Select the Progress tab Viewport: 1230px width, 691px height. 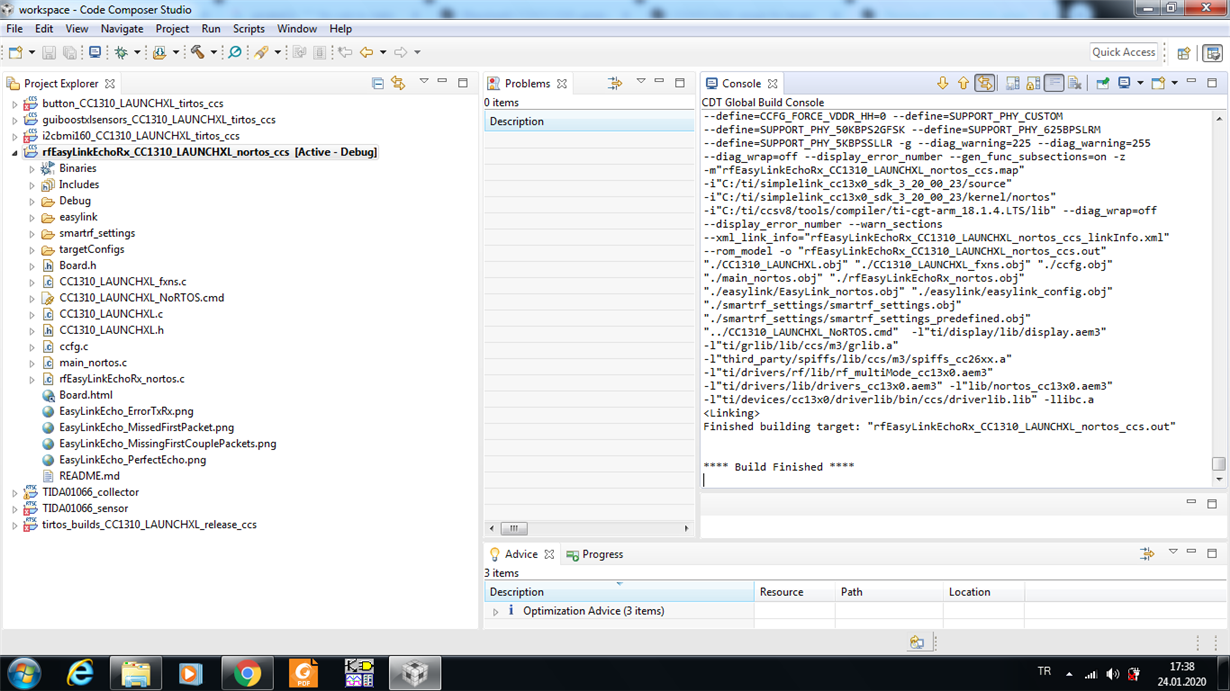[595, 554]
